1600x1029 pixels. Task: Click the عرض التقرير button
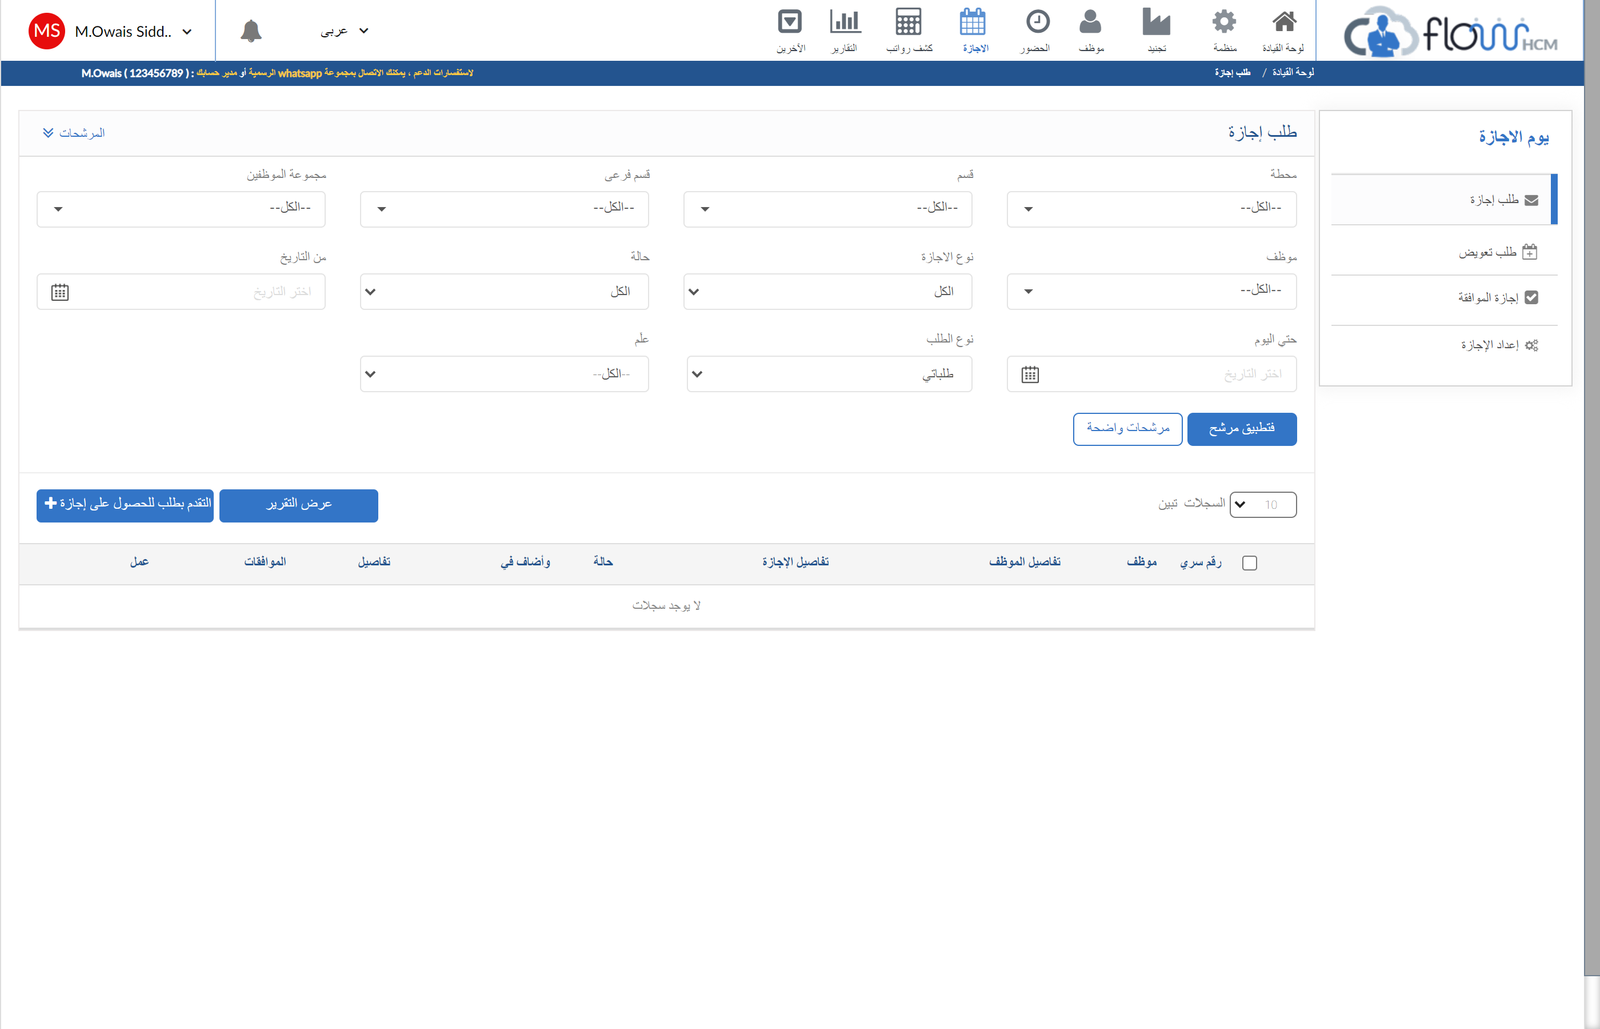pyautogui.click(x=298, y=505)
